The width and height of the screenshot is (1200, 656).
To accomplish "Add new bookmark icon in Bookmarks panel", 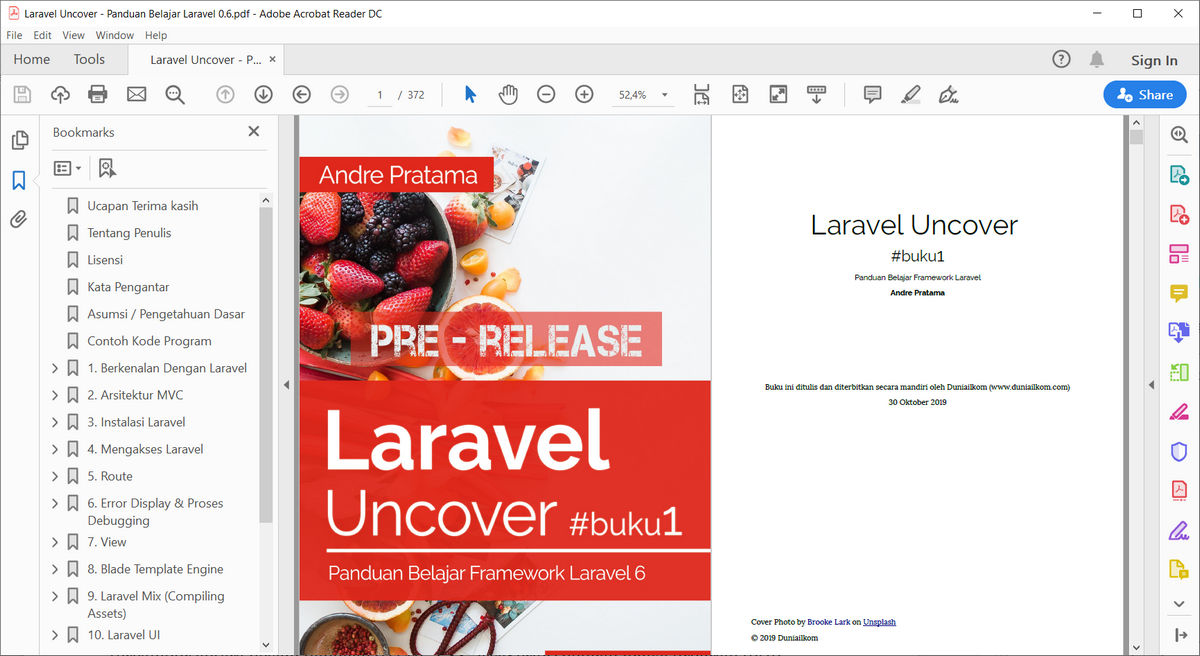I will (x=107, y=168).
